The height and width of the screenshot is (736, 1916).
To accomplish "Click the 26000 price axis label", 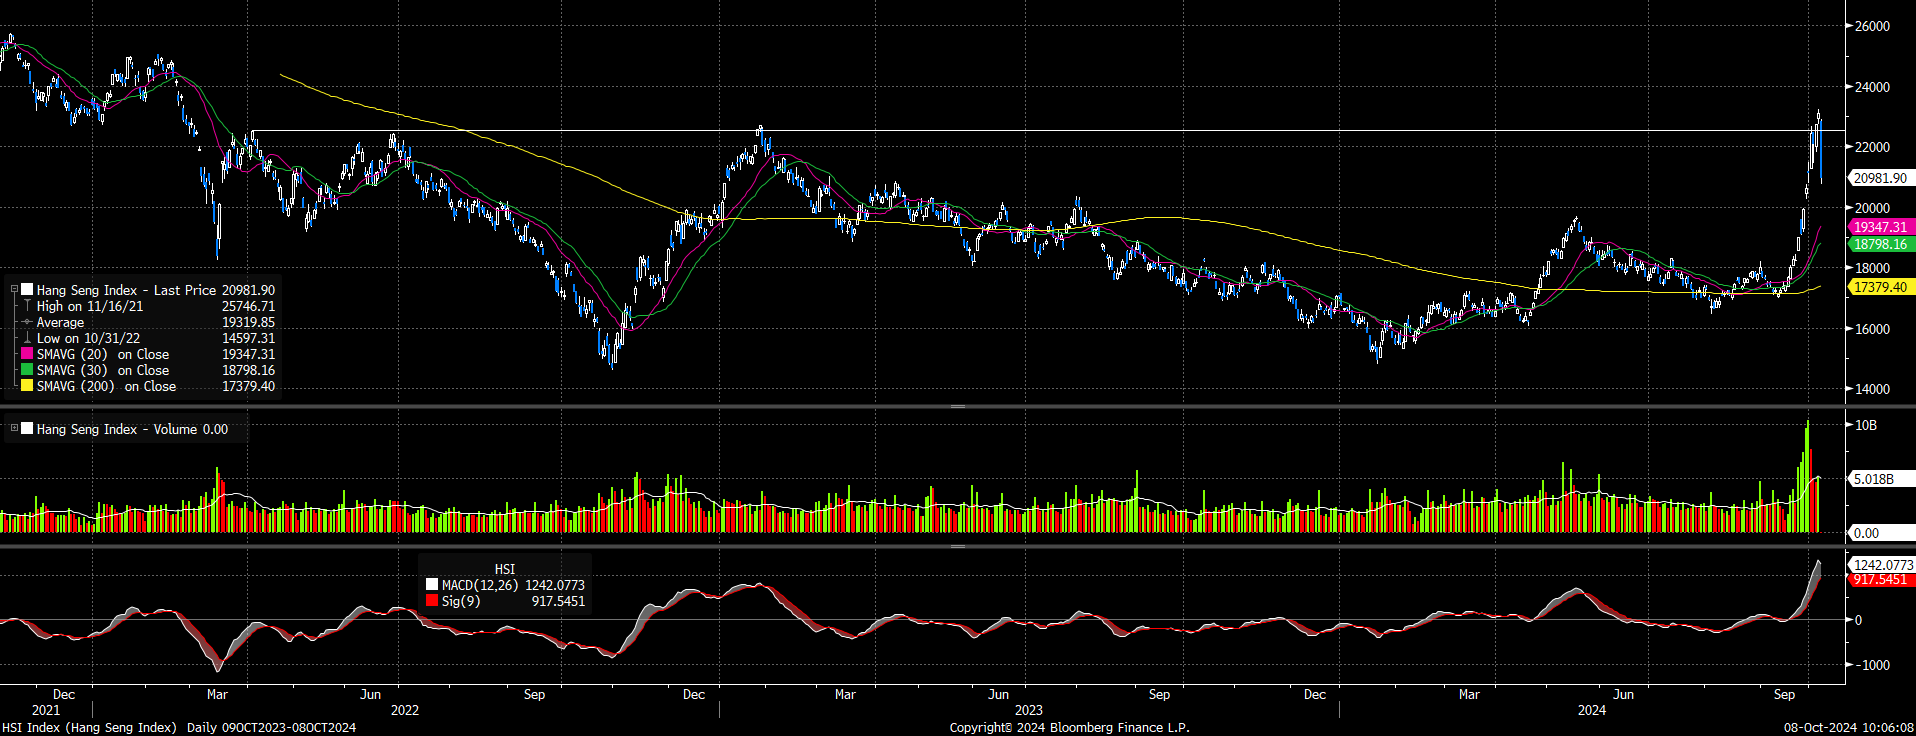I will click(x=1872, y=26).
